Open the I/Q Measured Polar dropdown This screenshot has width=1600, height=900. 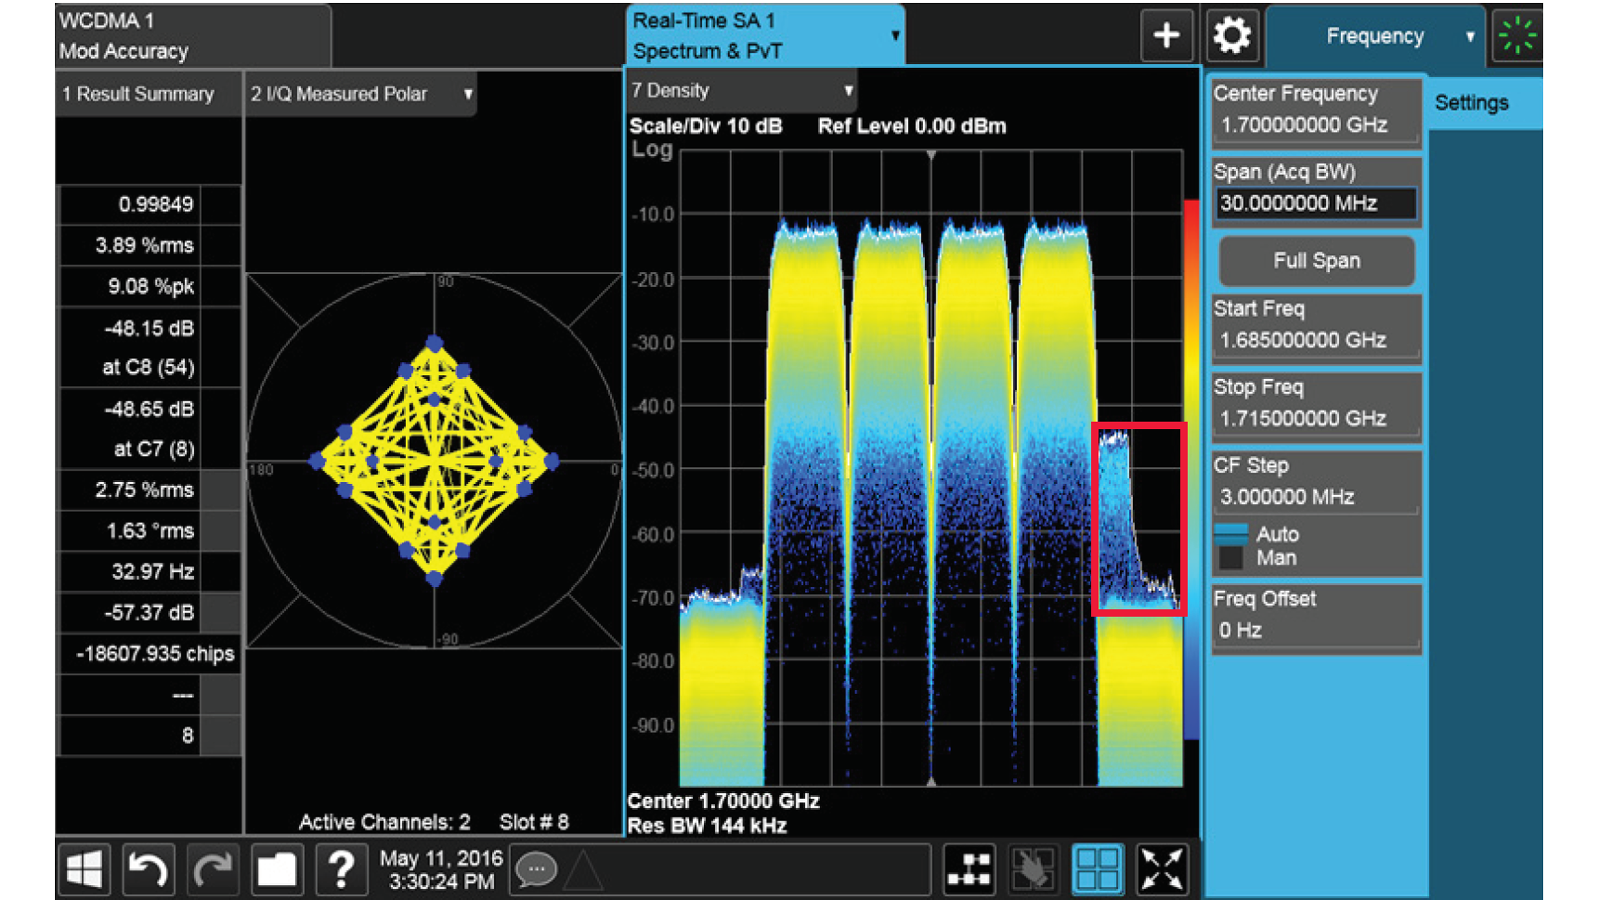click(x=360, y=94)
